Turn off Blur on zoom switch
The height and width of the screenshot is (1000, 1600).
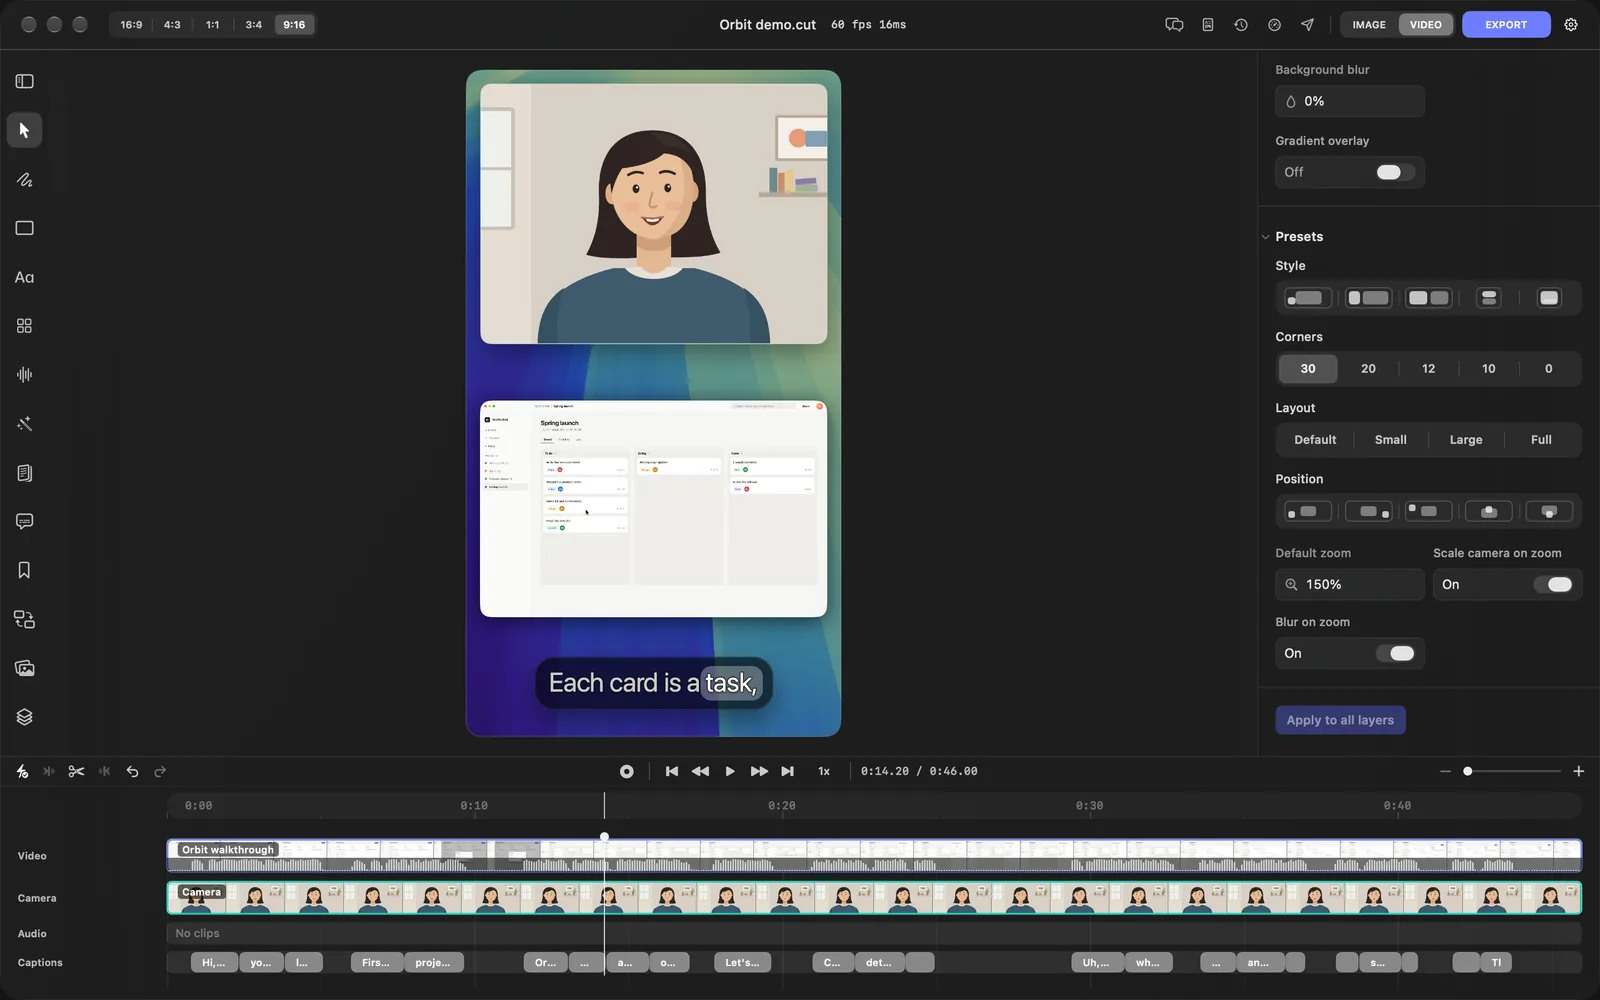click(1395, 654)
